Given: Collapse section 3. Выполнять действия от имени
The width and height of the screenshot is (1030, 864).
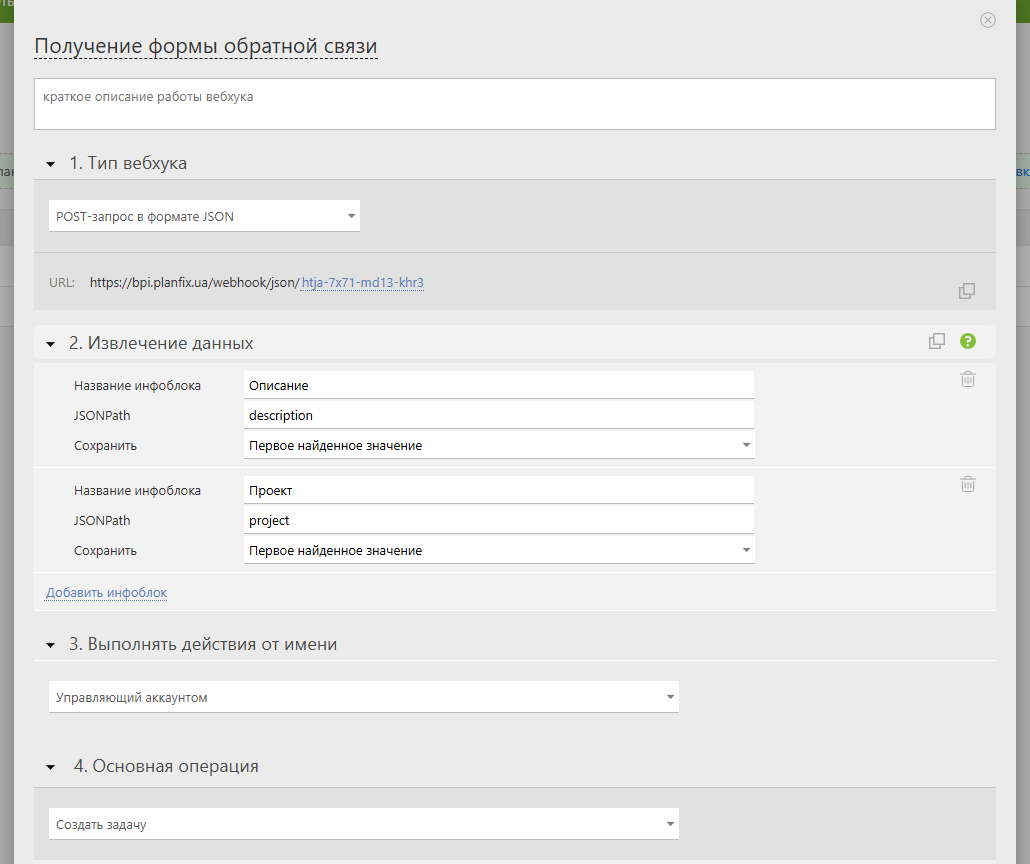Looking at the screenshot, I should [x=51, y=646].
